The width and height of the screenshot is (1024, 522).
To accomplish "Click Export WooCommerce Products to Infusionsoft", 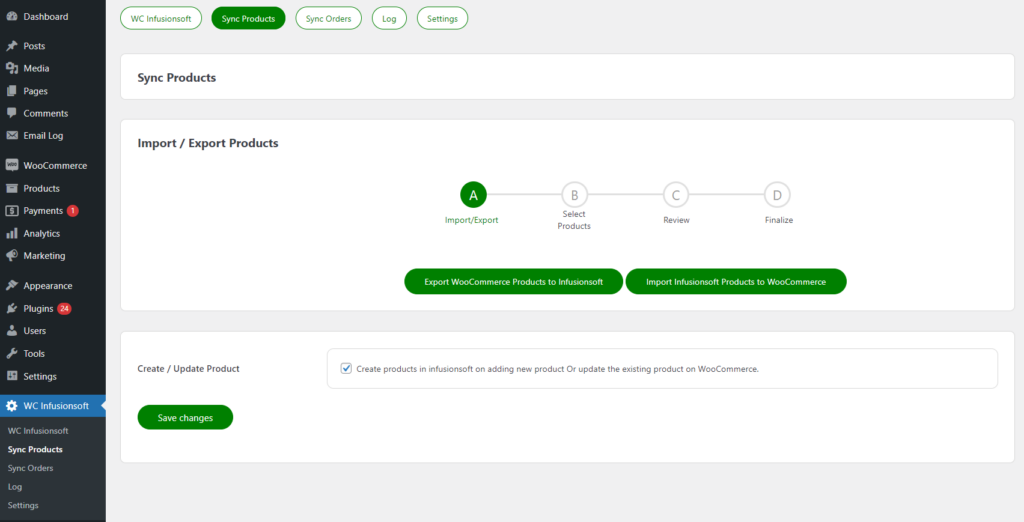I will (513, 282).
